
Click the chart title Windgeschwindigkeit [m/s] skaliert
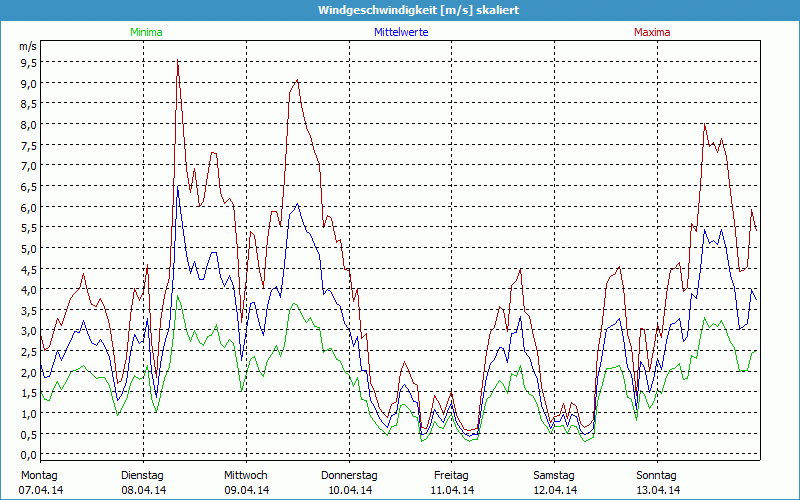pyautogui.click(x=418, y=10)
